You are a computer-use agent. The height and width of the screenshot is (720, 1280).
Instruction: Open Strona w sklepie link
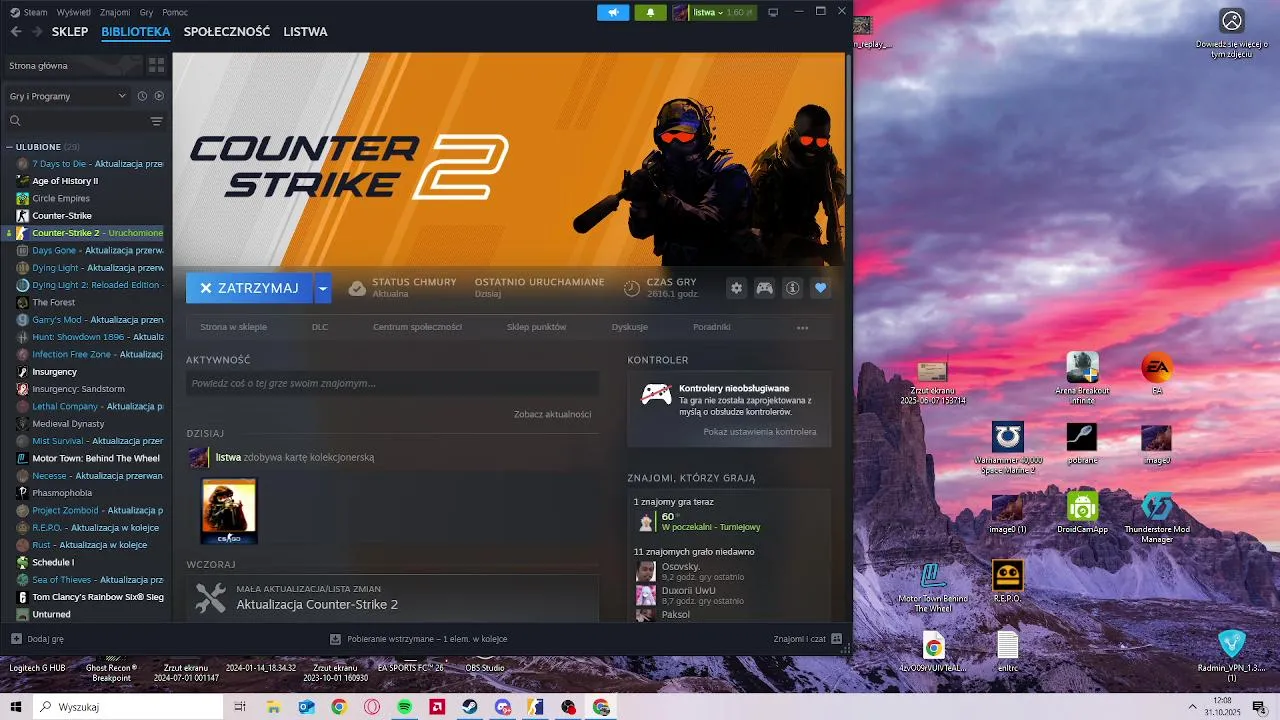233,327
